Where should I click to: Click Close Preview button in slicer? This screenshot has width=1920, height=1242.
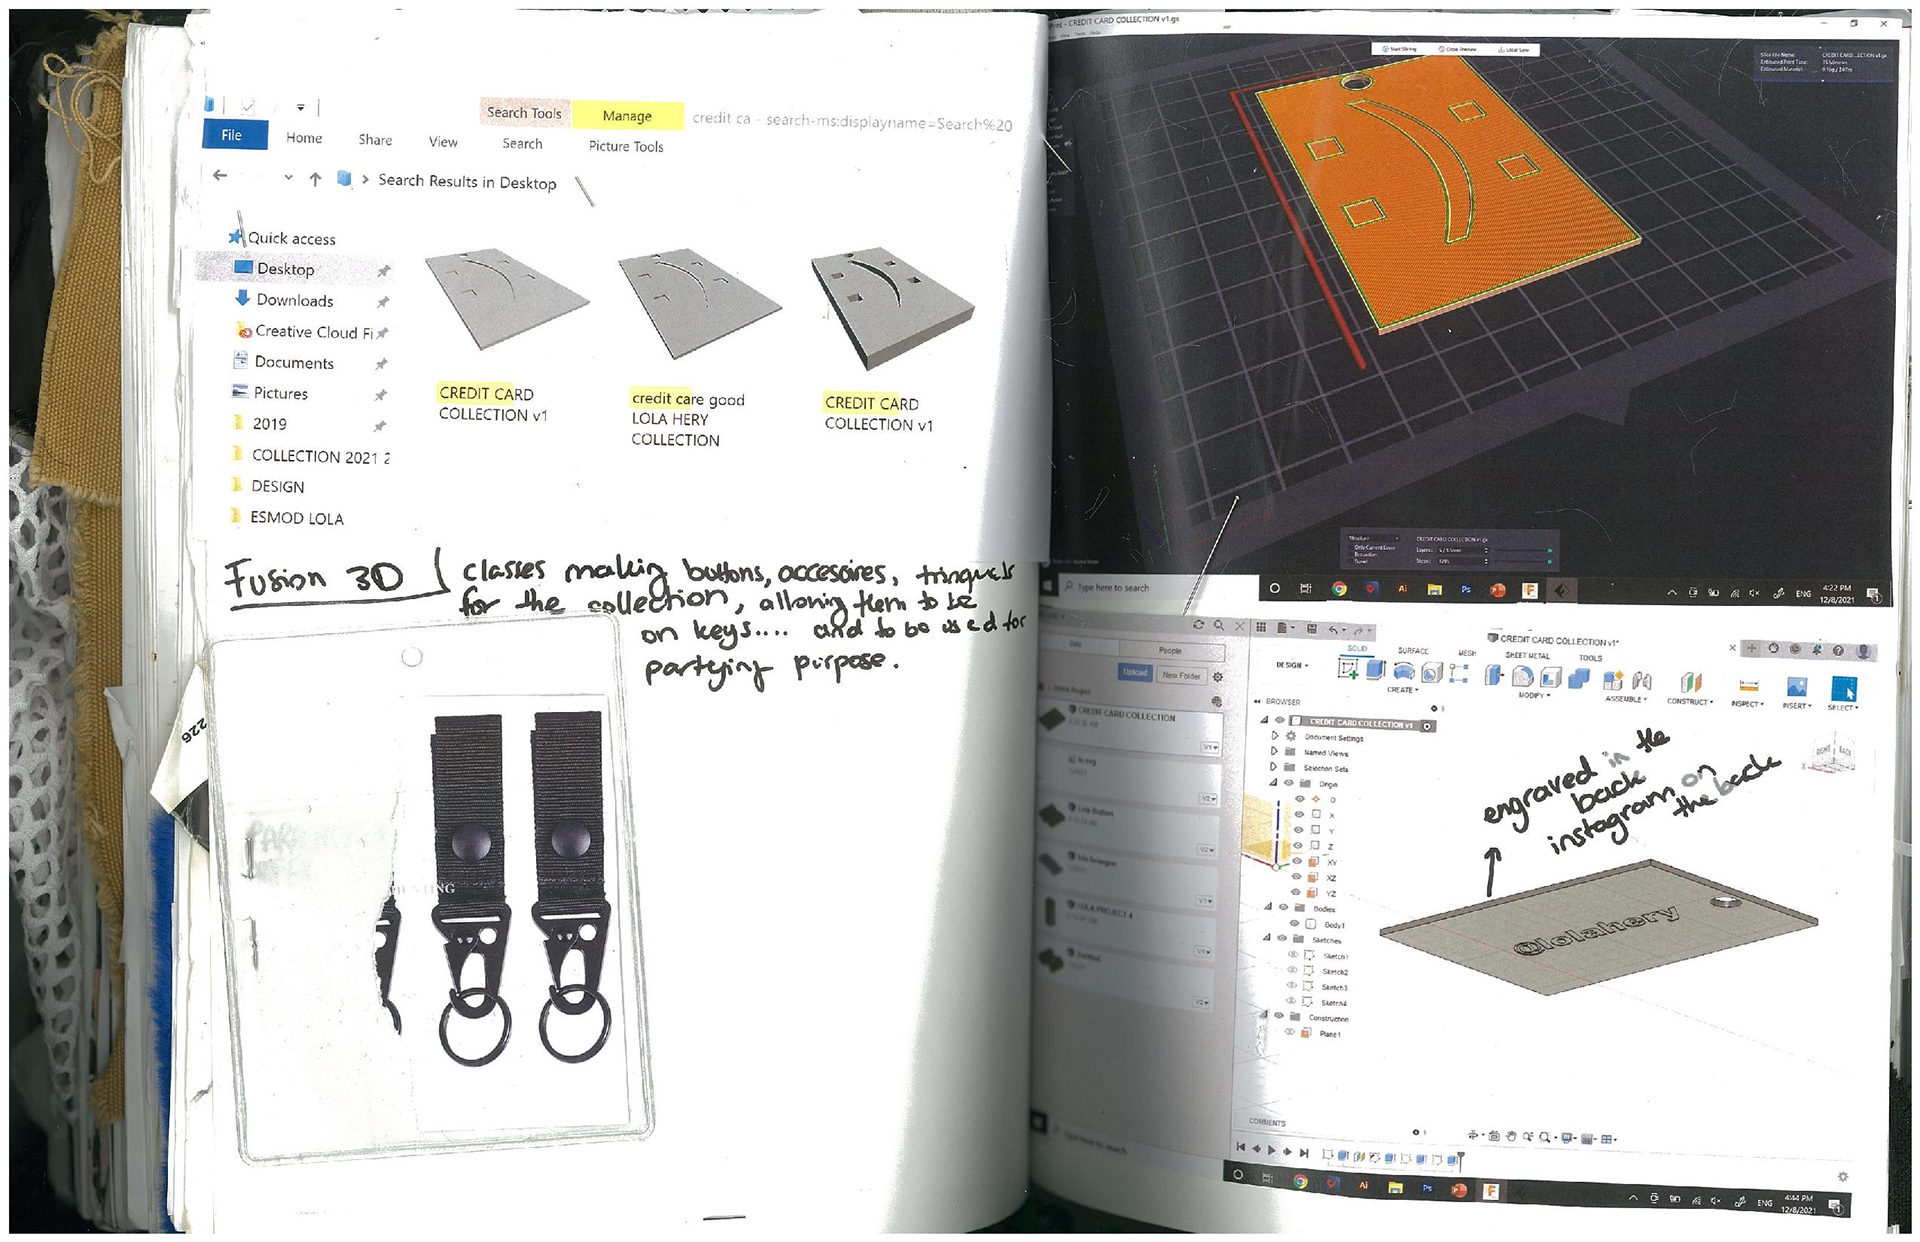point(1458,49)
